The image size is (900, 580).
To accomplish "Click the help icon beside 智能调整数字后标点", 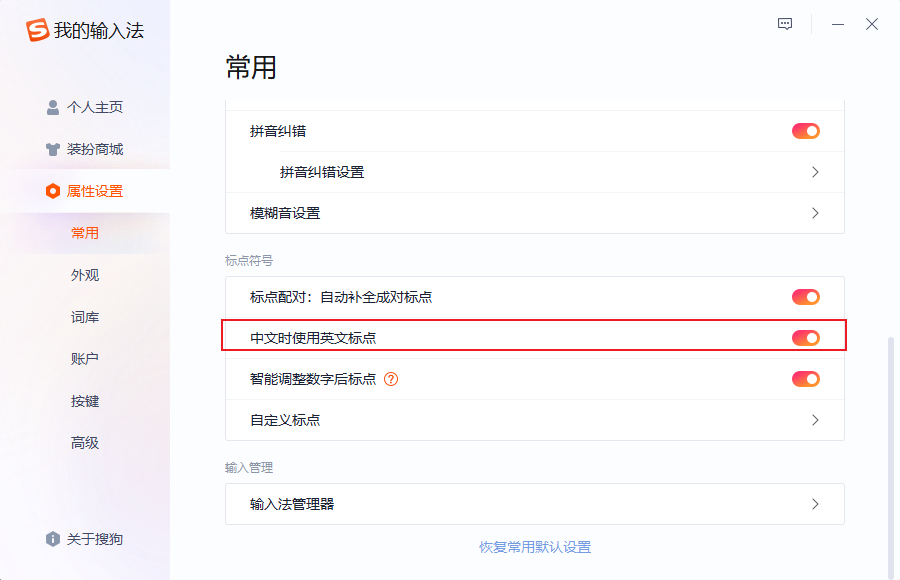I will coord(391,379).
